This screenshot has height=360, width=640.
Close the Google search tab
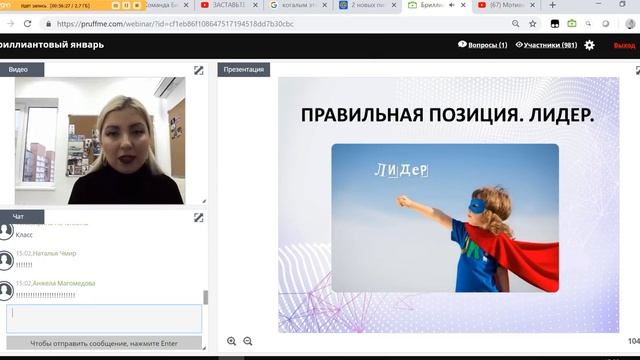click(325, 5)
